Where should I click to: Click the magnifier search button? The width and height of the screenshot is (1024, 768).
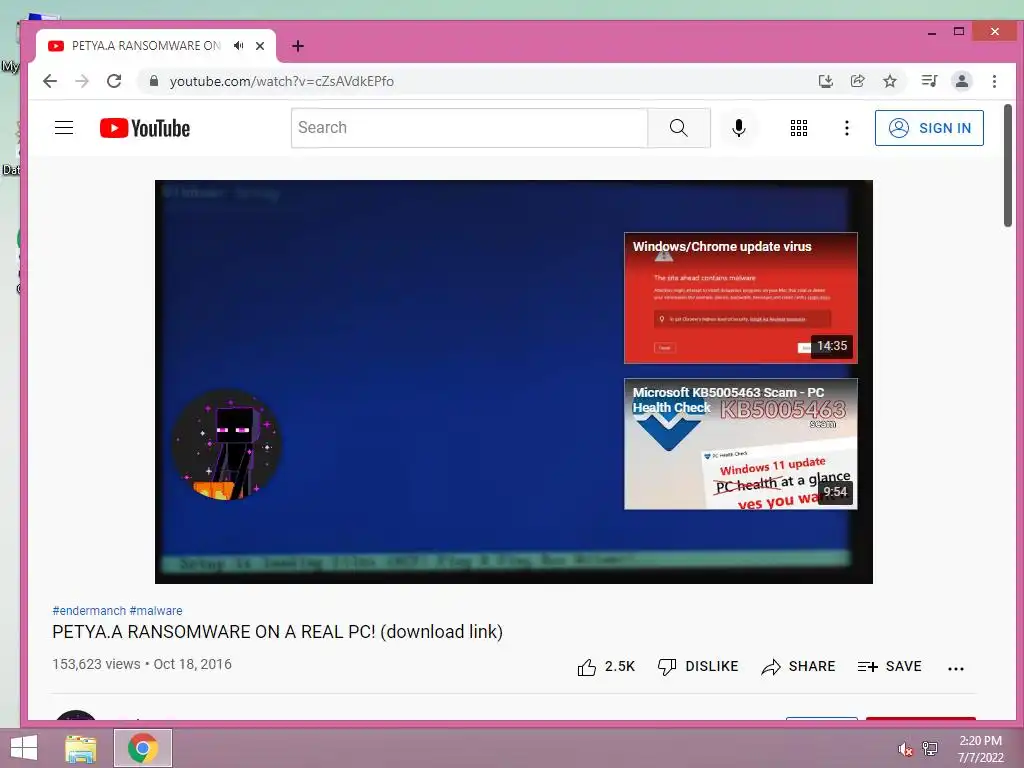(679, 128)
